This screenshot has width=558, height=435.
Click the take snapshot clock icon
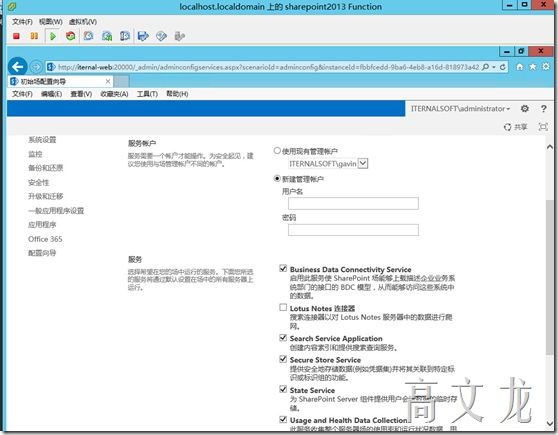(x=88, y=36)
